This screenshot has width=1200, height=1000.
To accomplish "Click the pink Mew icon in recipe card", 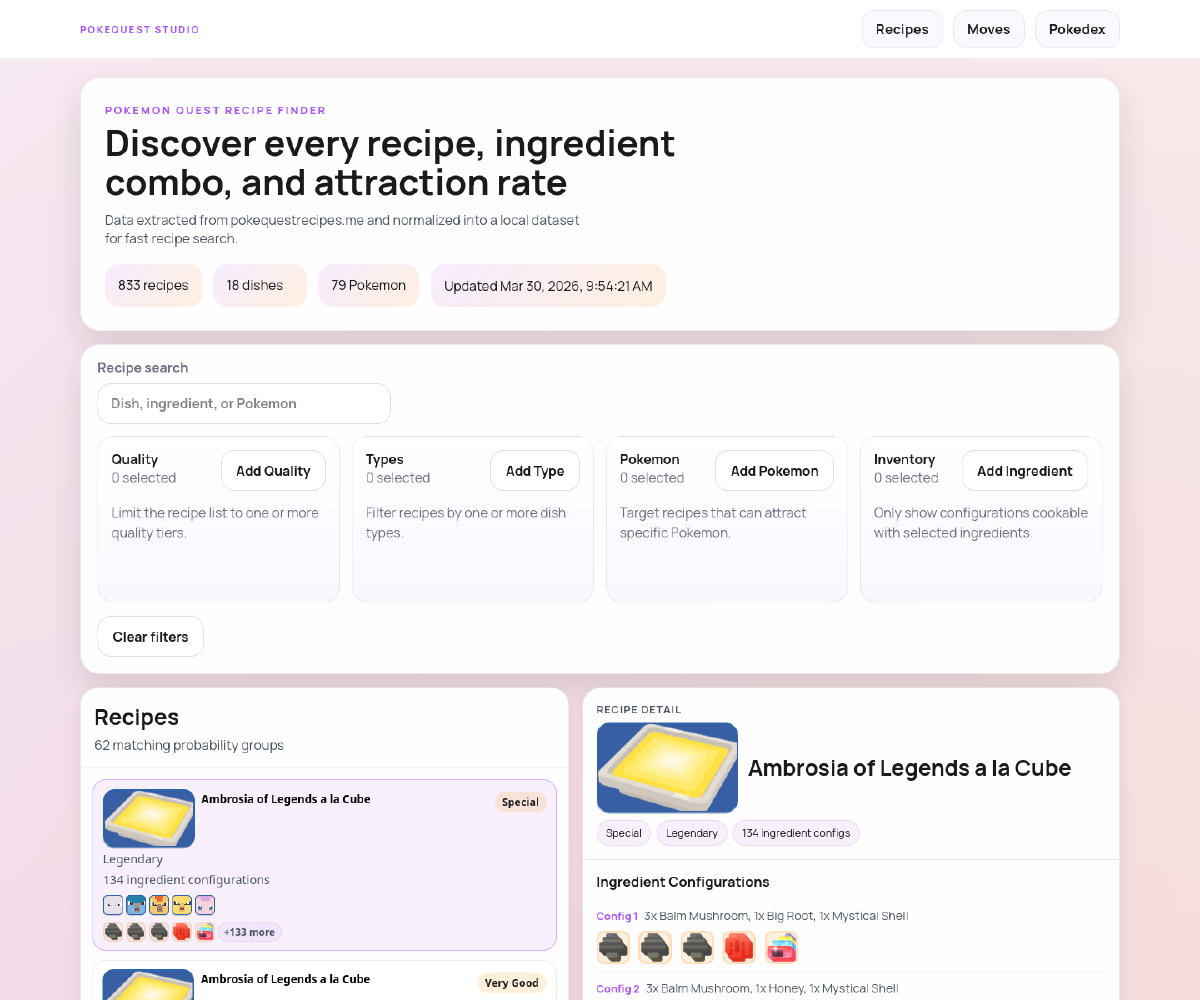I will pyautogui.click(x=205, y=905).
